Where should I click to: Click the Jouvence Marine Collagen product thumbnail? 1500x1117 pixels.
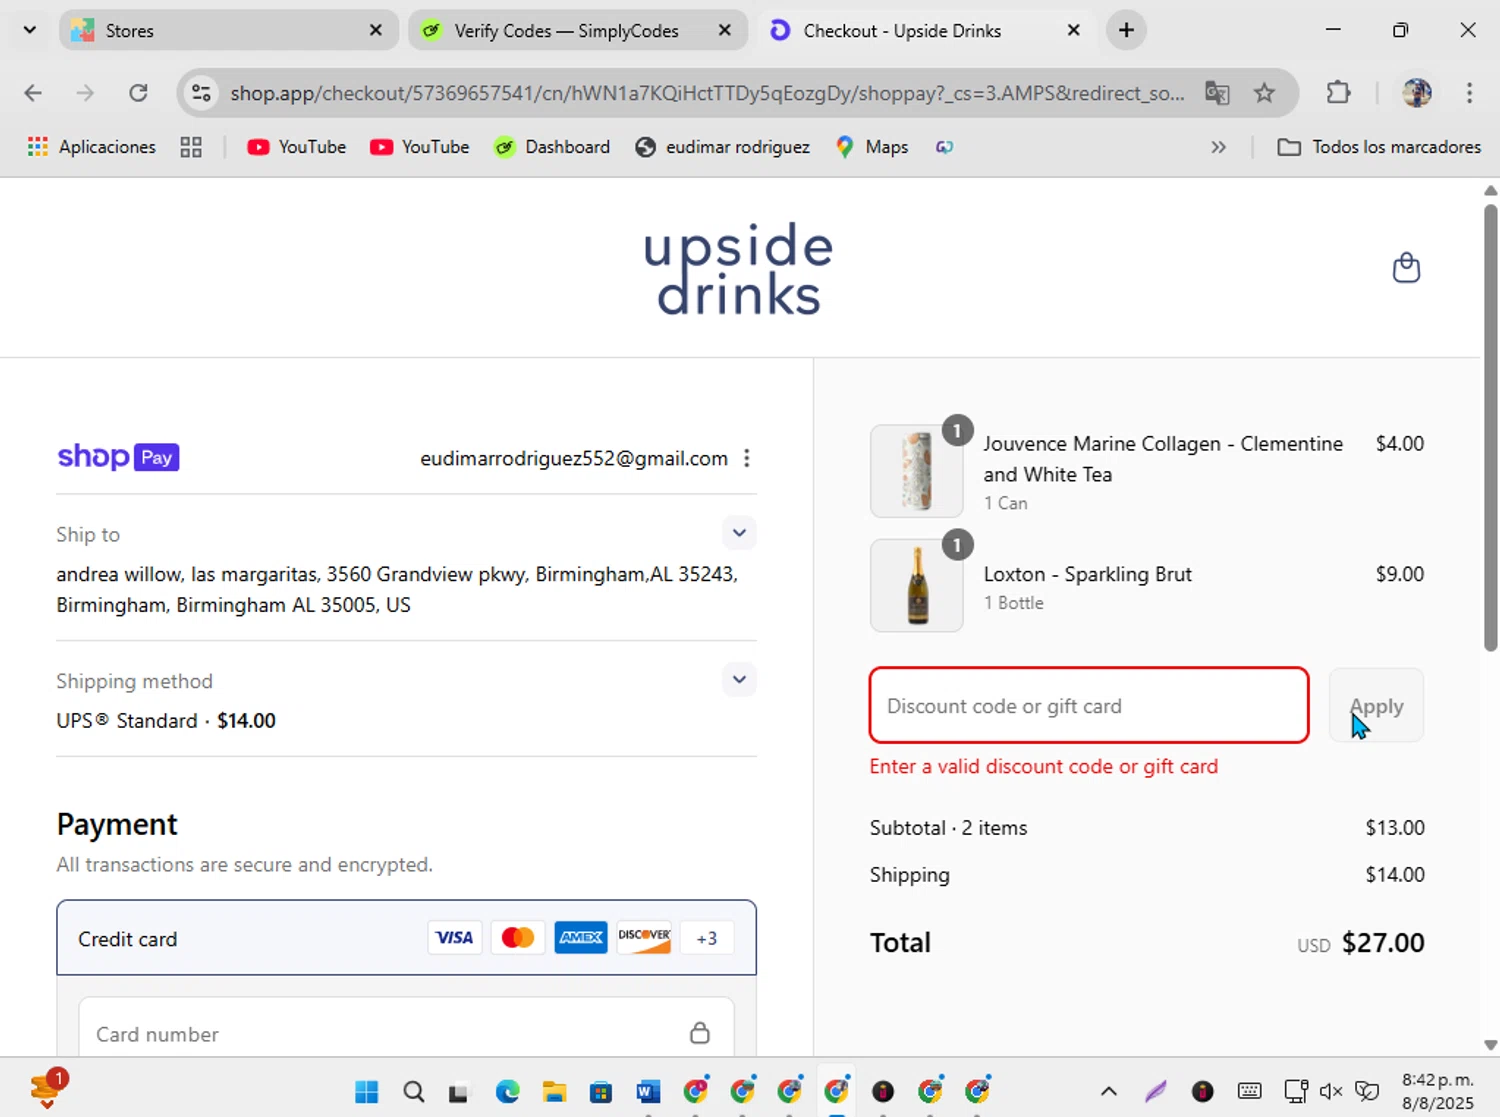(916, 470)
